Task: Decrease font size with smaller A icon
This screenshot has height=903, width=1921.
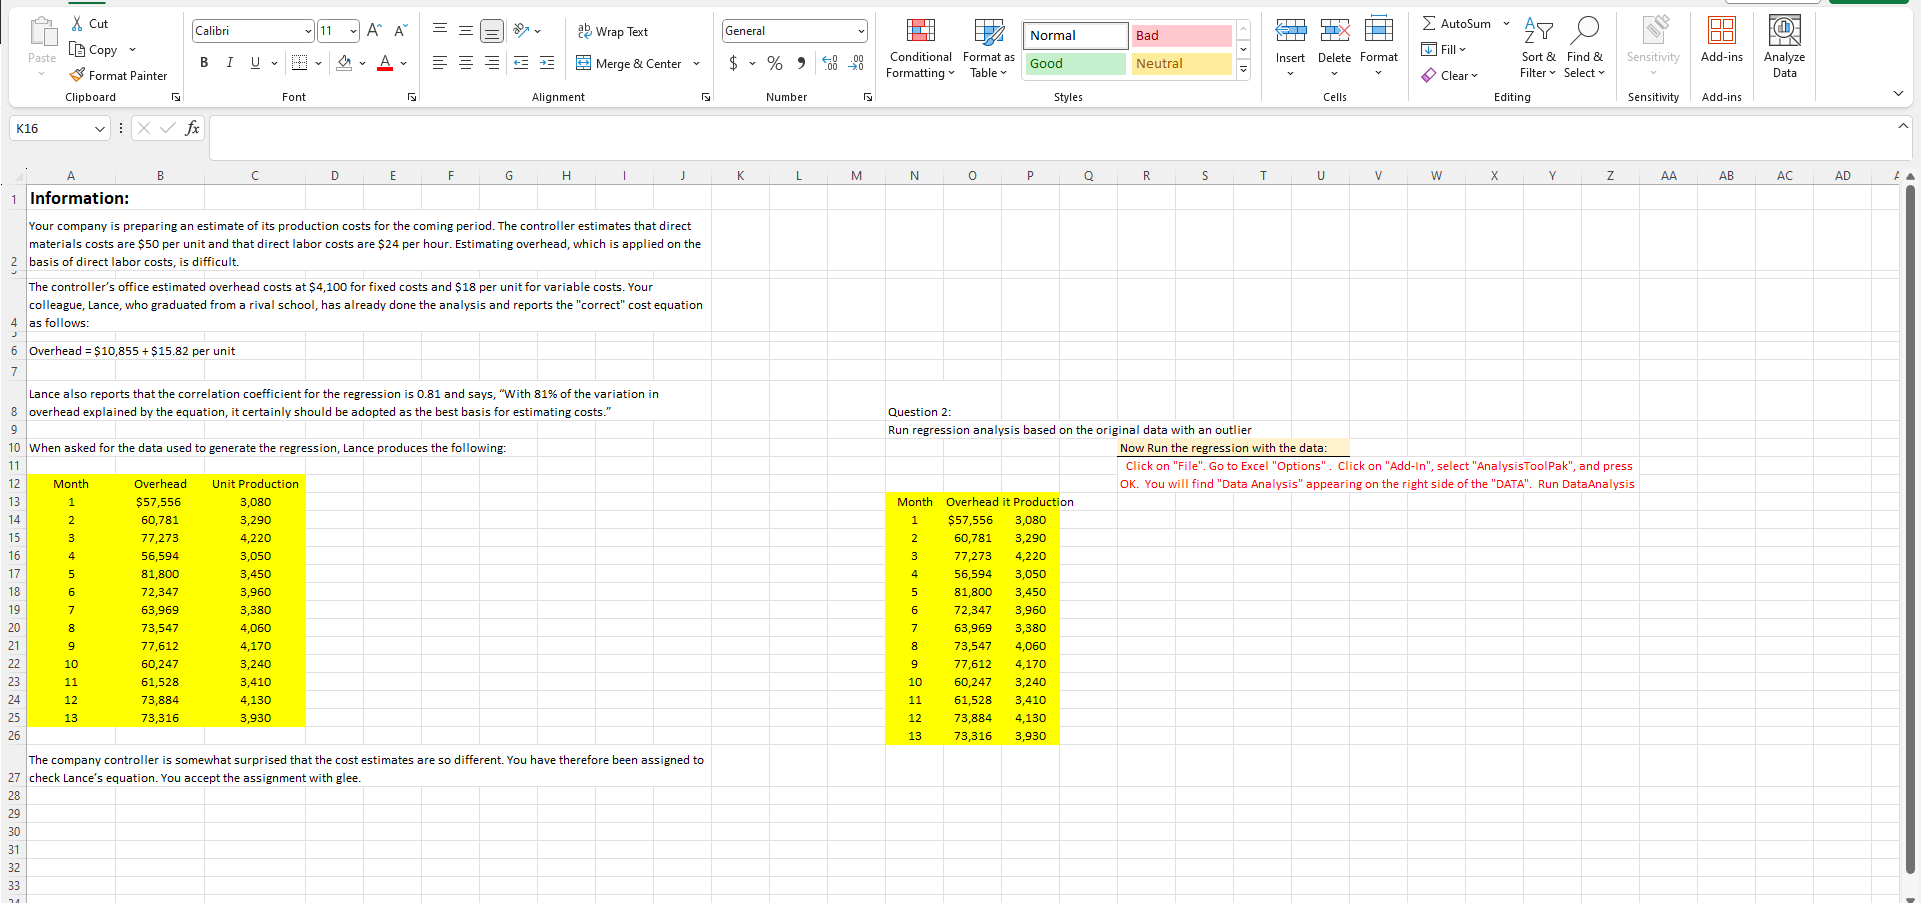Action: (x=400, y=31)
